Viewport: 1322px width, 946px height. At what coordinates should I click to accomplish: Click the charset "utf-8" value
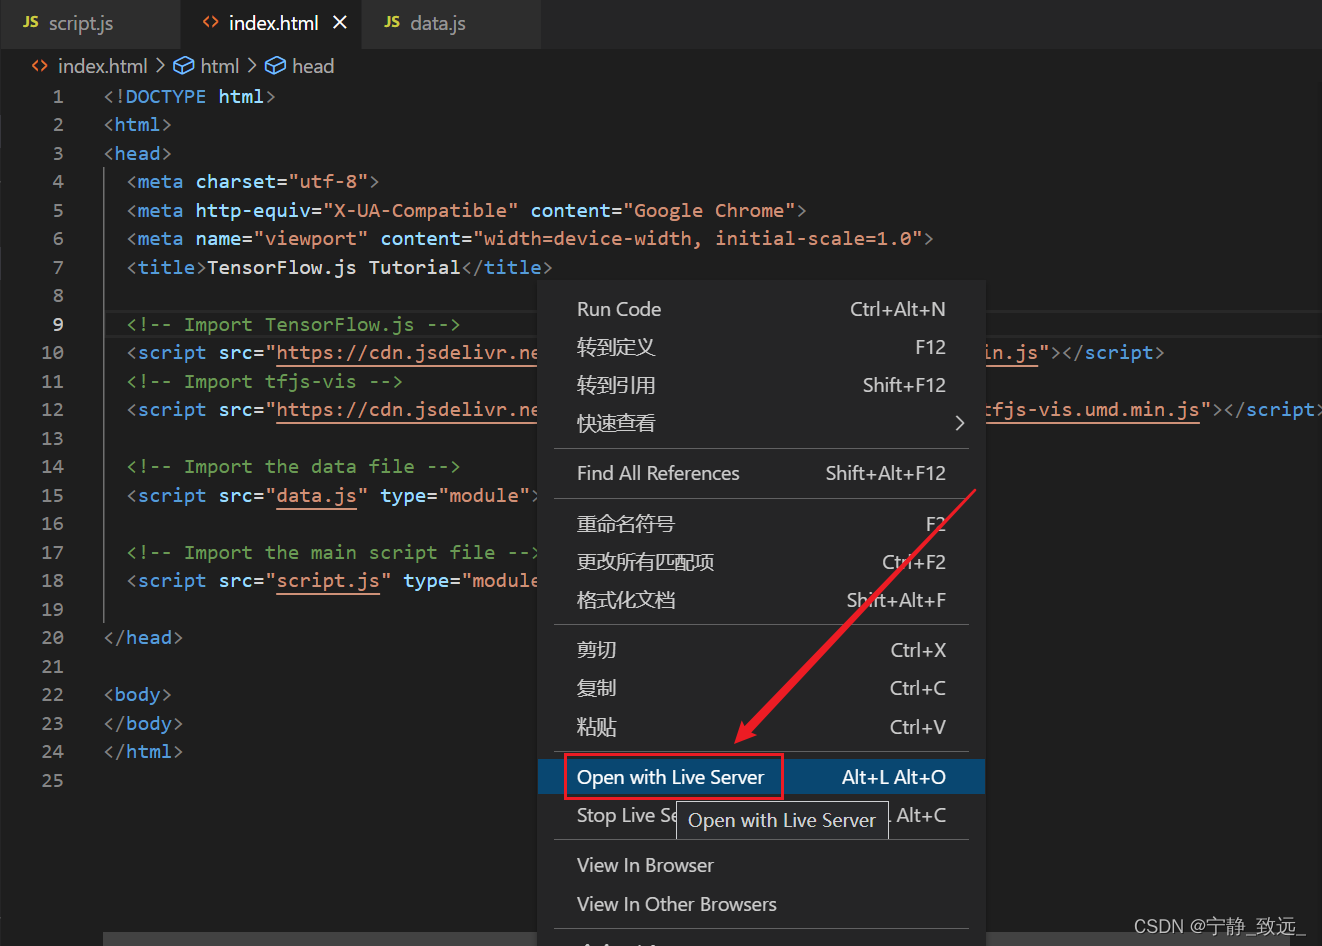(328, 182)
